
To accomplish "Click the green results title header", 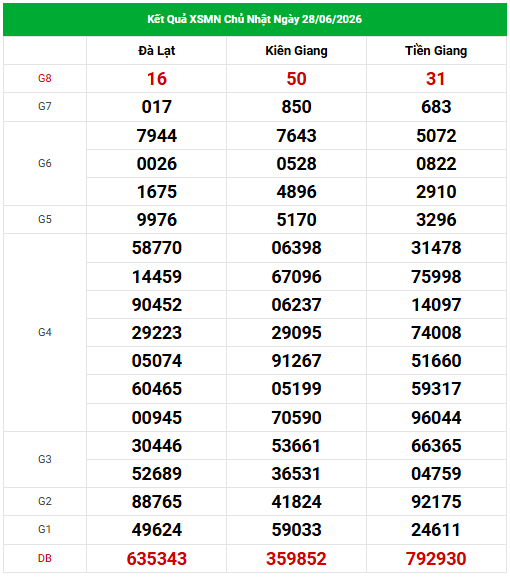I will point(255,19).
